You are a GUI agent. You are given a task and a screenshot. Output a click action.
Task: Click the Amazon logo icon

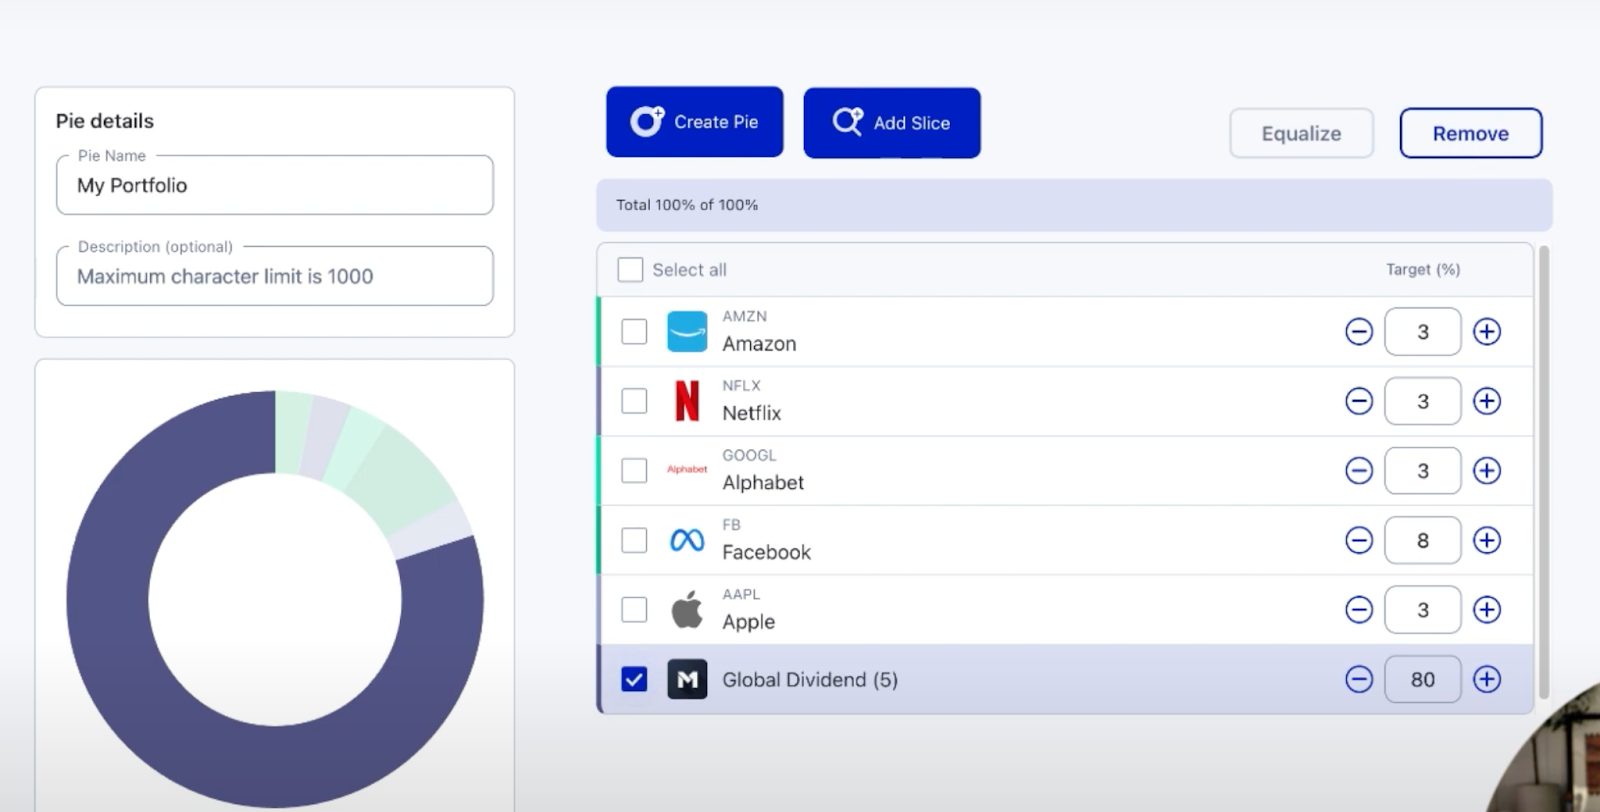click(687, 331)
